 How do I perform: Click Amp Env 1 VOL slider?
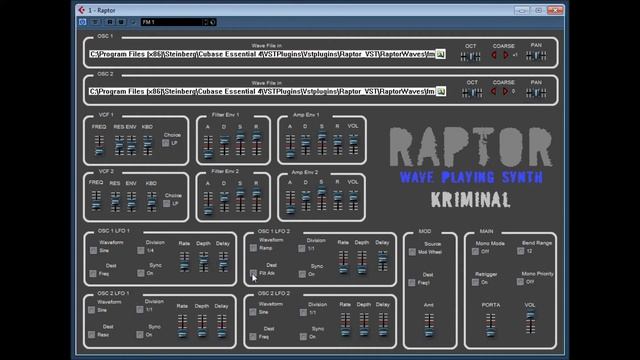pos(353,144)
